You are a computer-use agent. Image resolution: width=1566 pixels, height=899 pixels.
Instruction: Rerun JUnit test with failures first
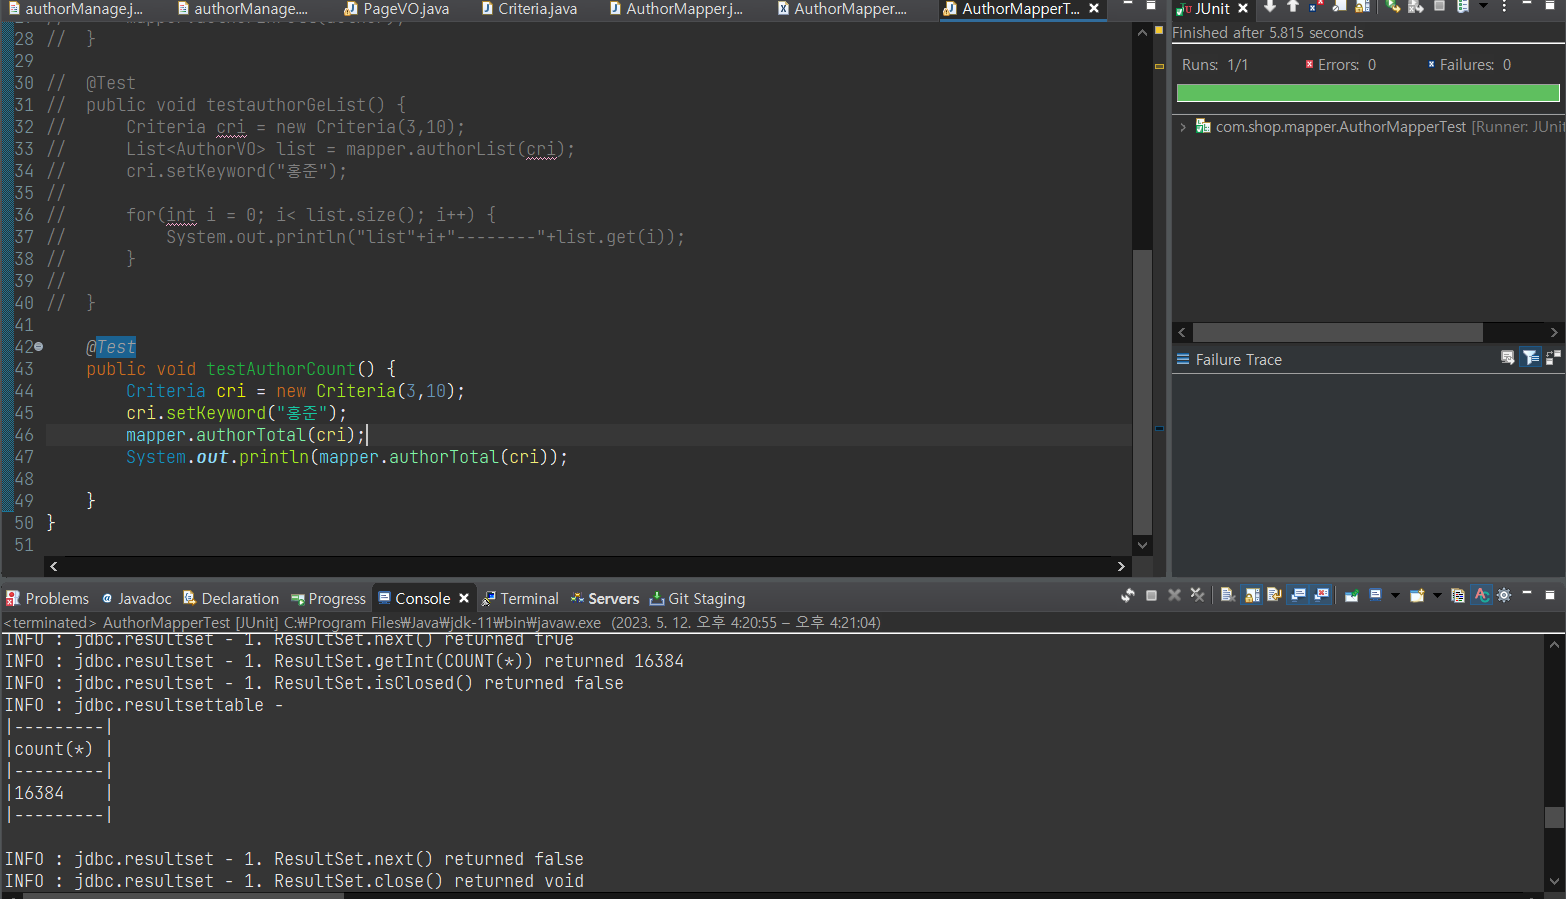1416,6
